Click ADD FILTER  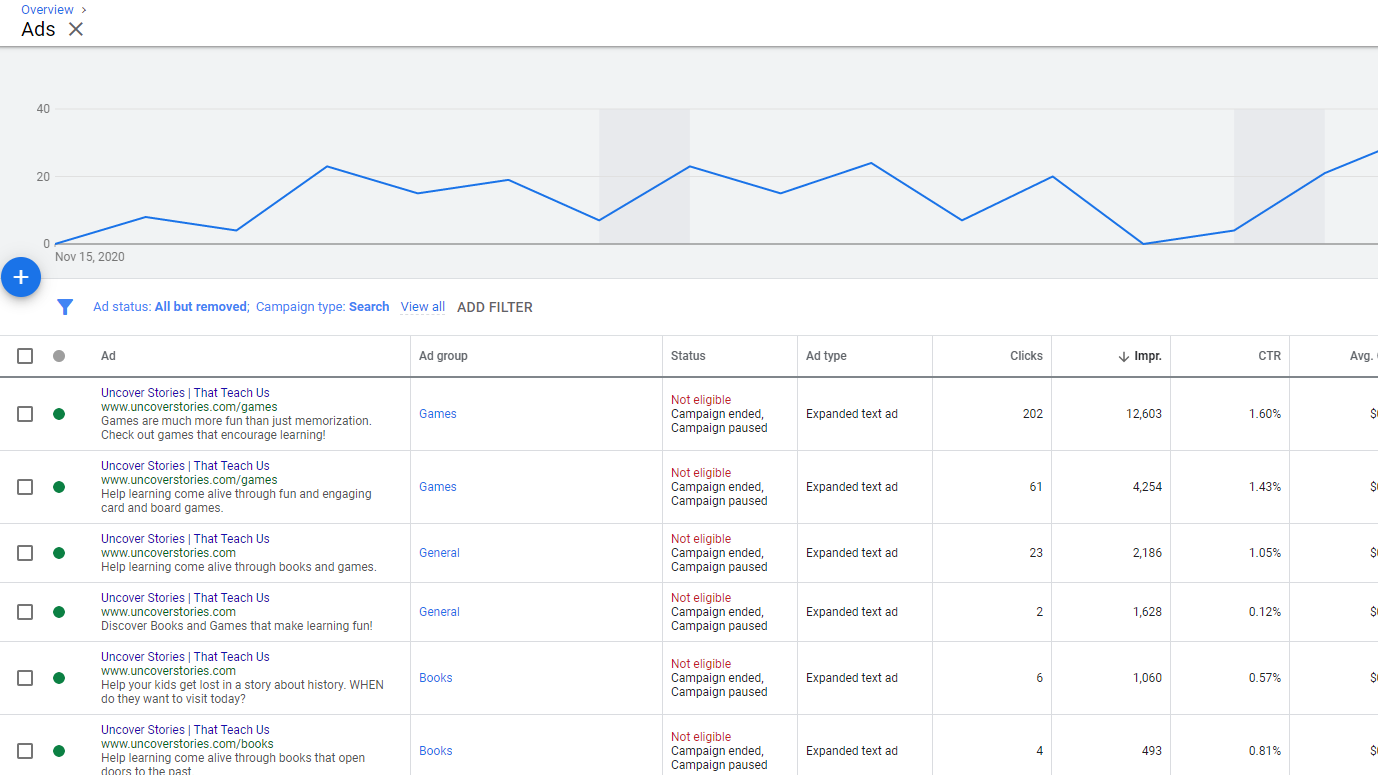pos(495,307)
